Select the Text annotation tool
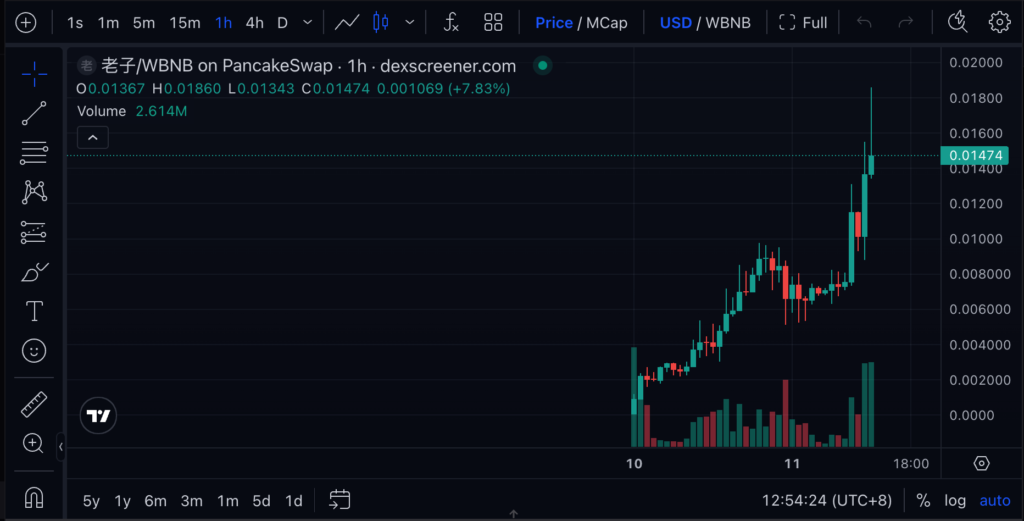The height and width of the screenshot is (521, 1024). coord(34,311)
